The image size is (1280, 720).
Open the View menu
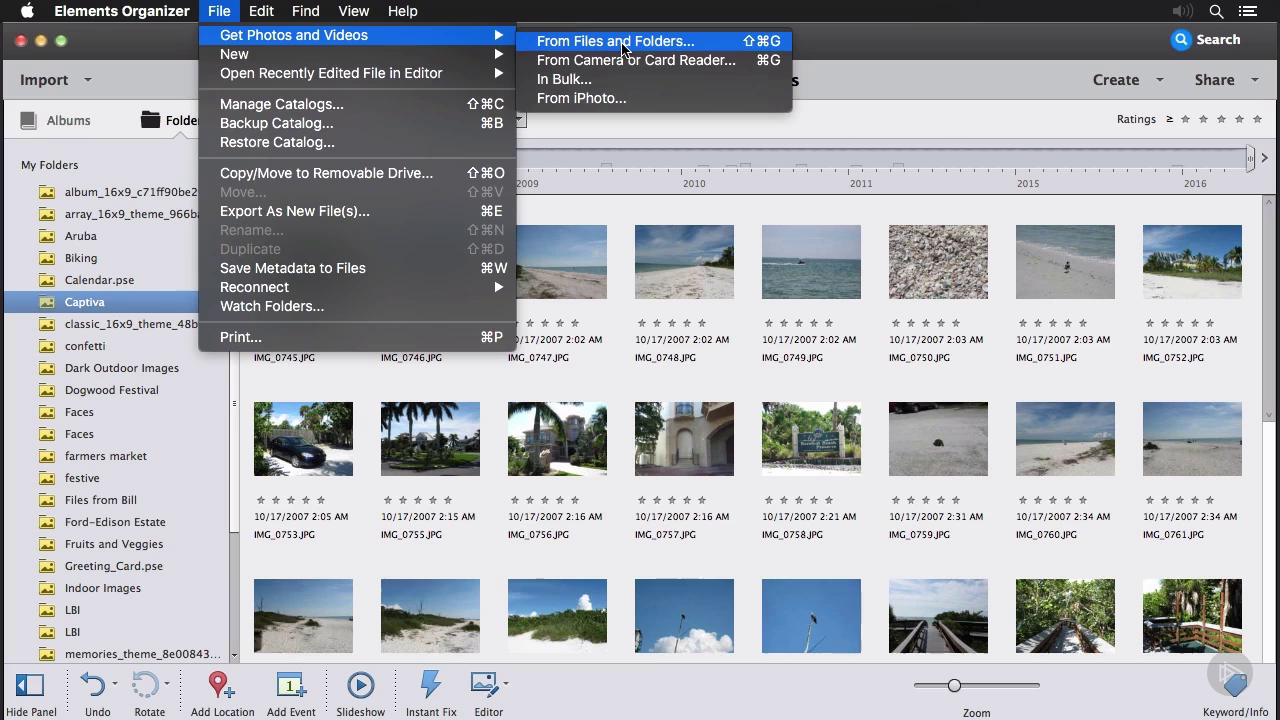pyautogui.click(x=353, y=11)
